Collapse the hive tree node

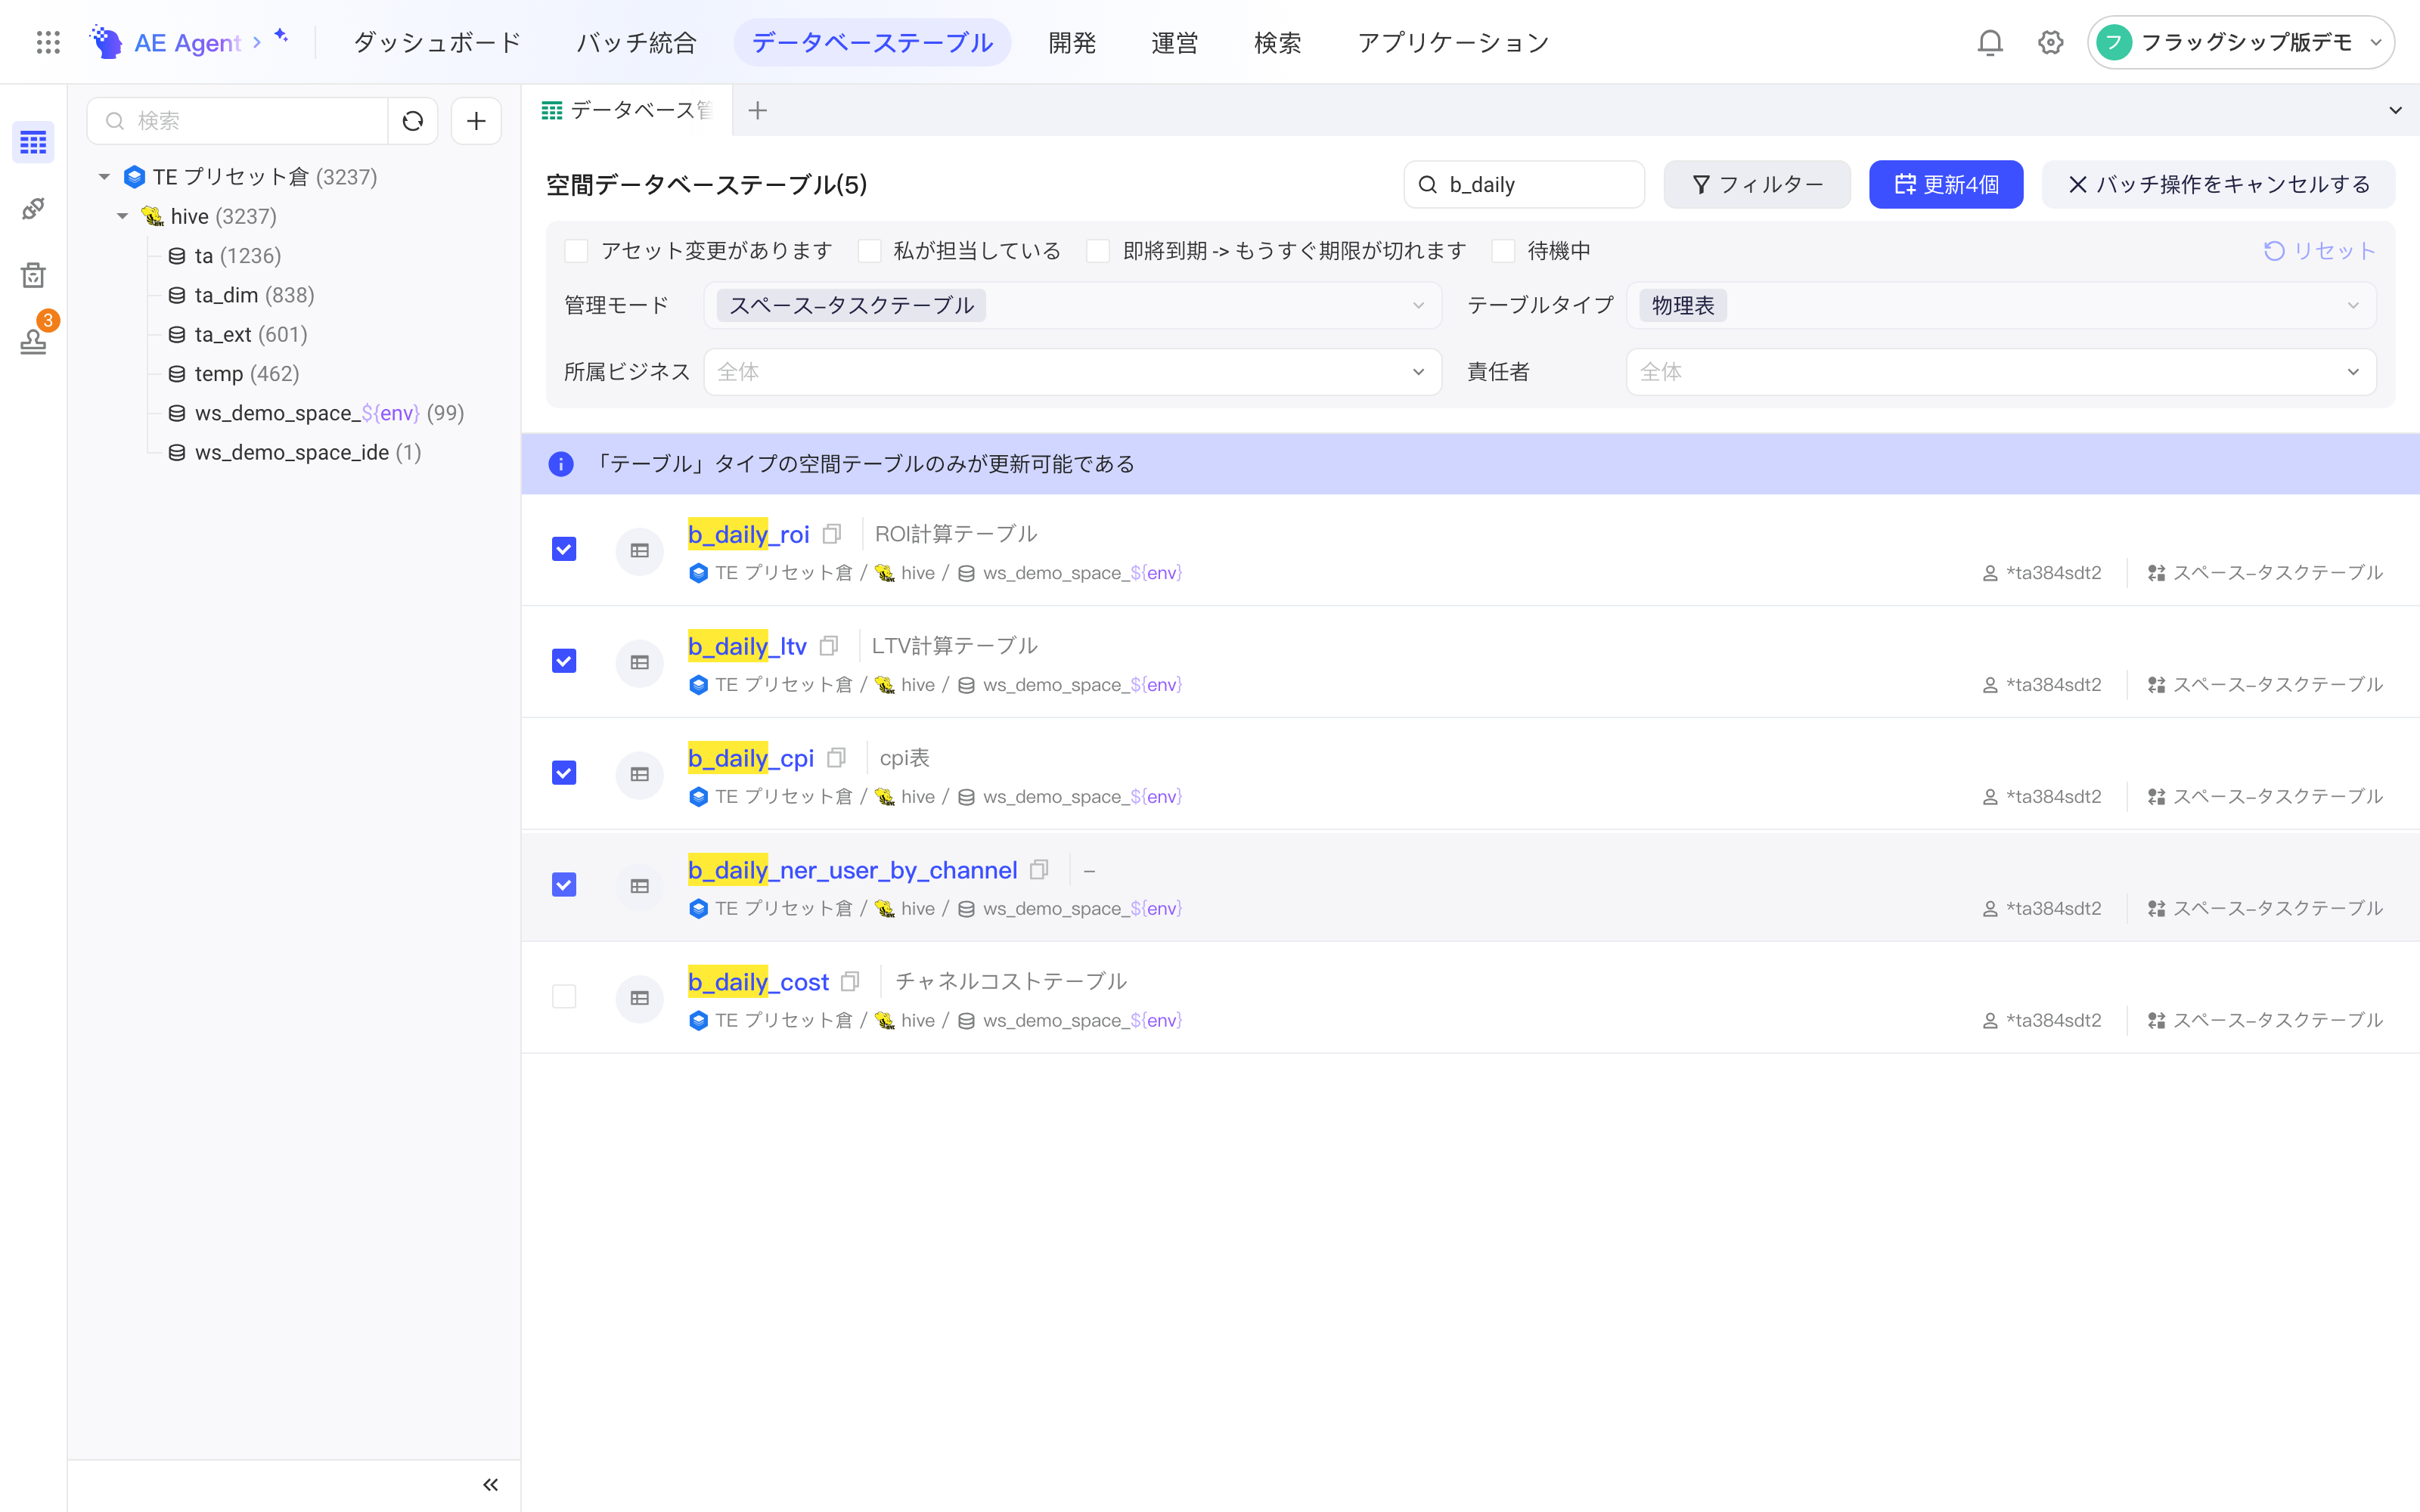click(x=122, y=216)
